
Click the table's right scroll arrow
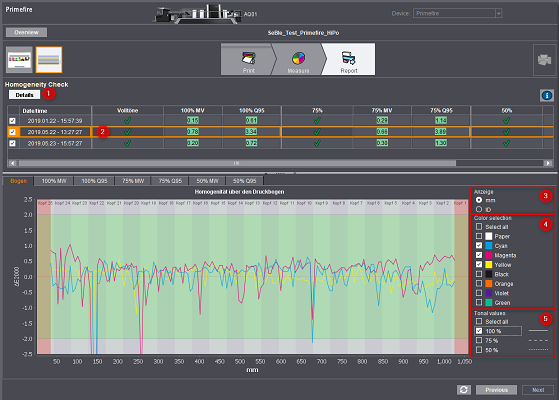(548, 163)
